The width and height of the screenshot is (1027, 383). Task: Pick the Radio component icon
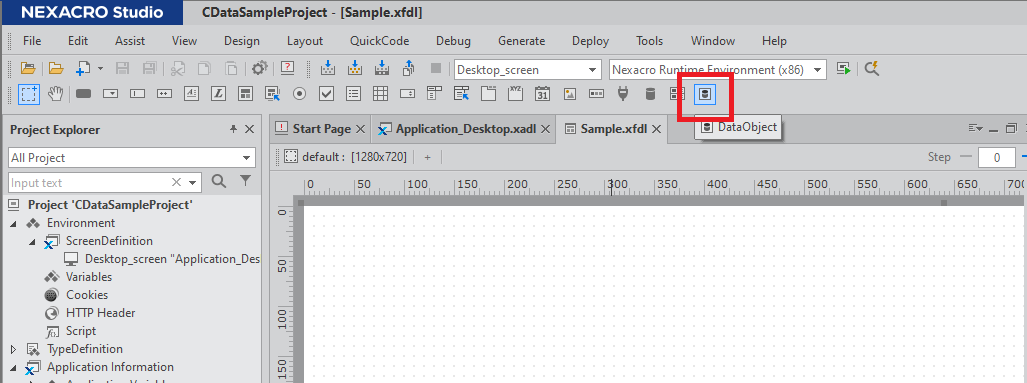(300, 94)
